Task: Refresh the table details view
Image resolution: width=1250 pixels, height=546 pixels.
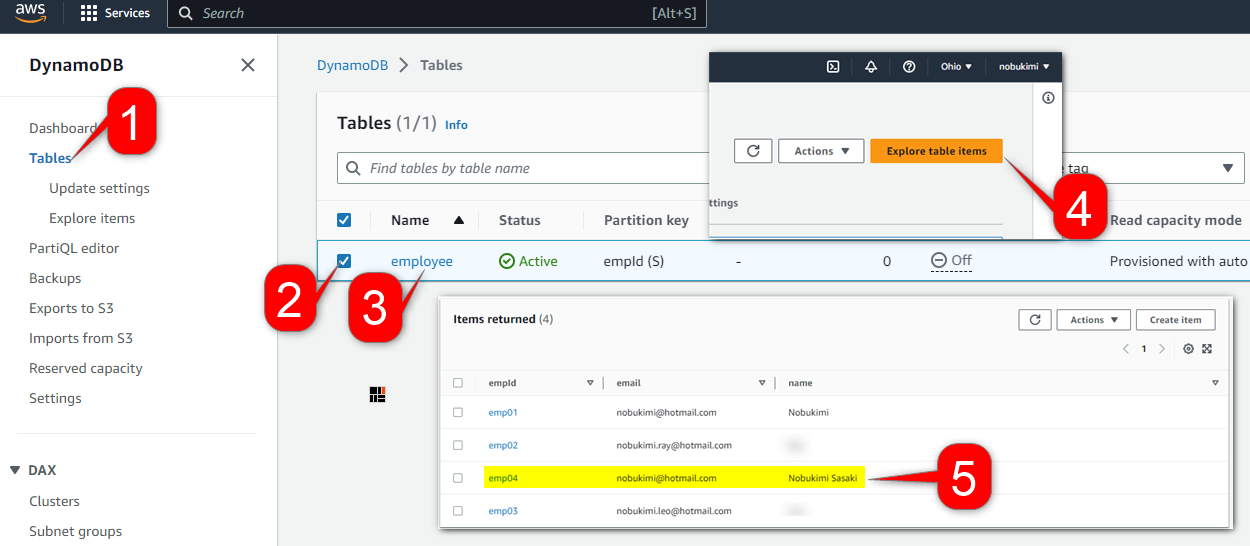Action: 753,151
